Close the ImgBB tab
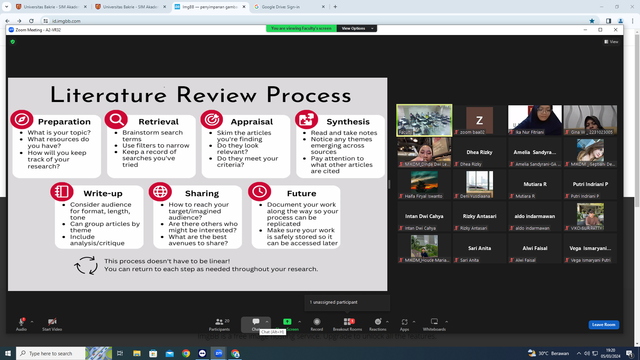 [244, 7]
